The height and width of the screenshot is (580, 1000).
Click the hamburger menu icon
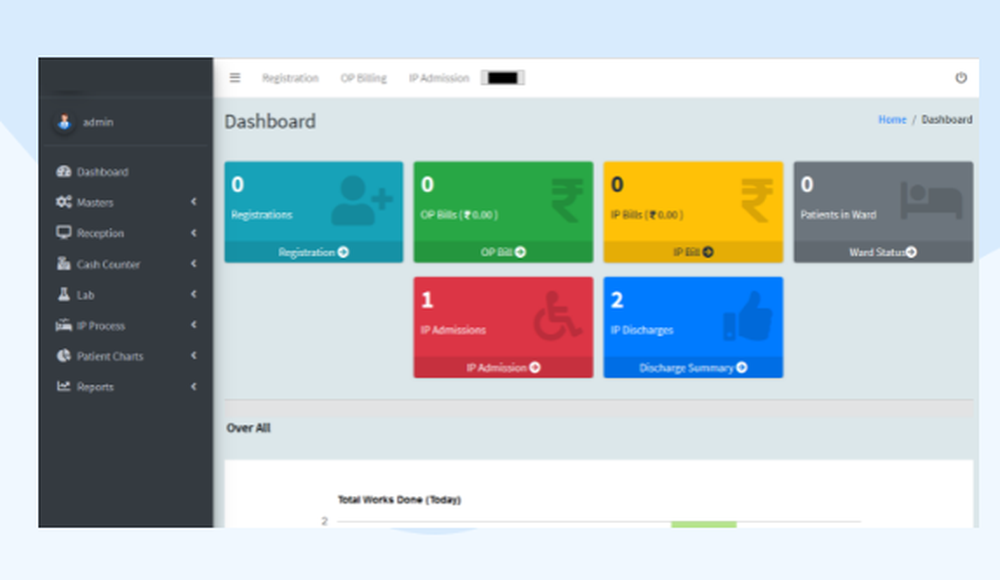tap(235, 78)
